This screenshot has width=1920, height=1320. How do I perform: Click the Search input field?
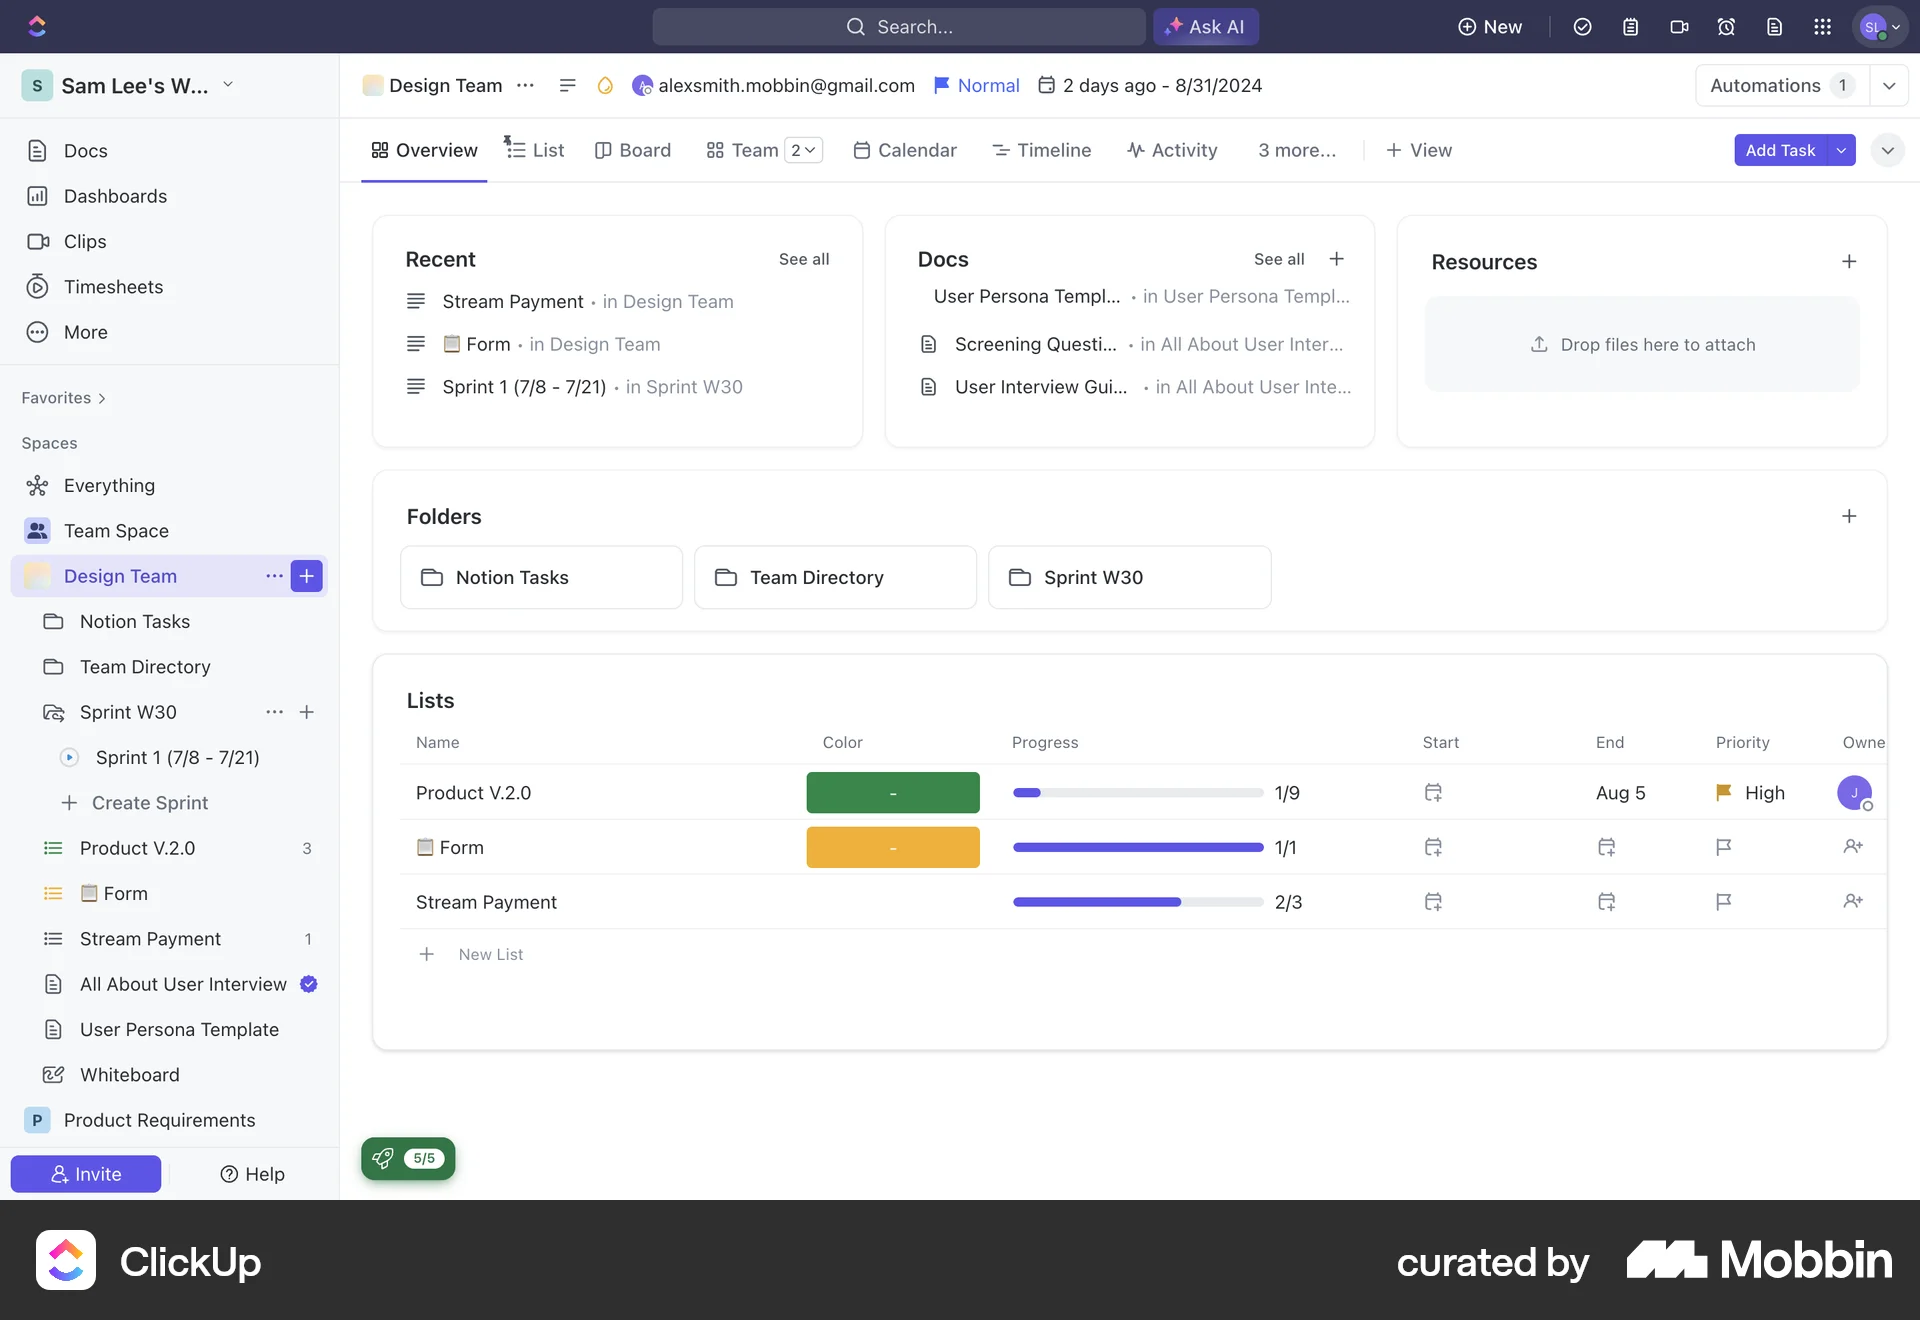(899, 27)
